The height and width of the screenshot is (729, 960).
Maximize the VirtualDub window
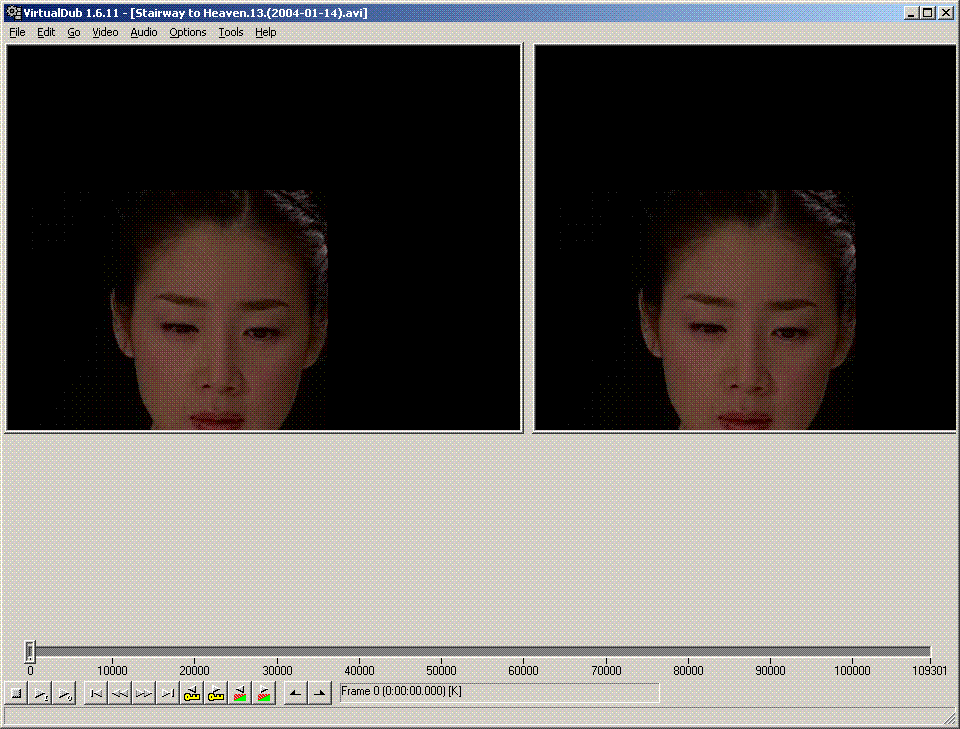tap(928, 13)
